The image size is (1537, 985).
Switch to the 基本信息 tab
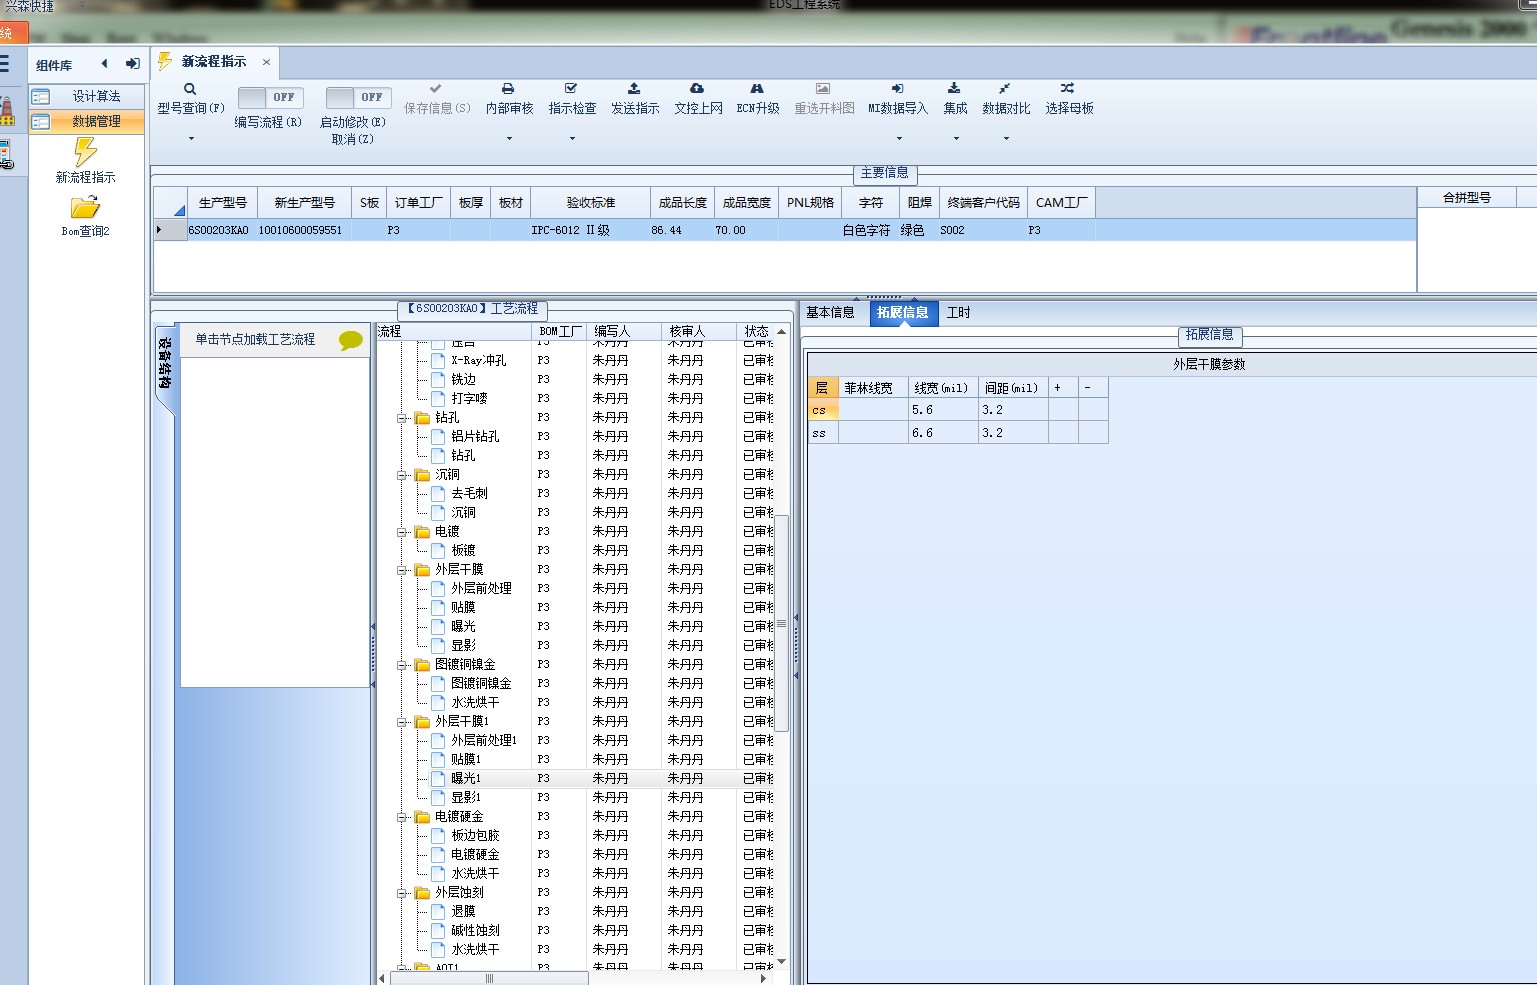[x=830, y=313]
